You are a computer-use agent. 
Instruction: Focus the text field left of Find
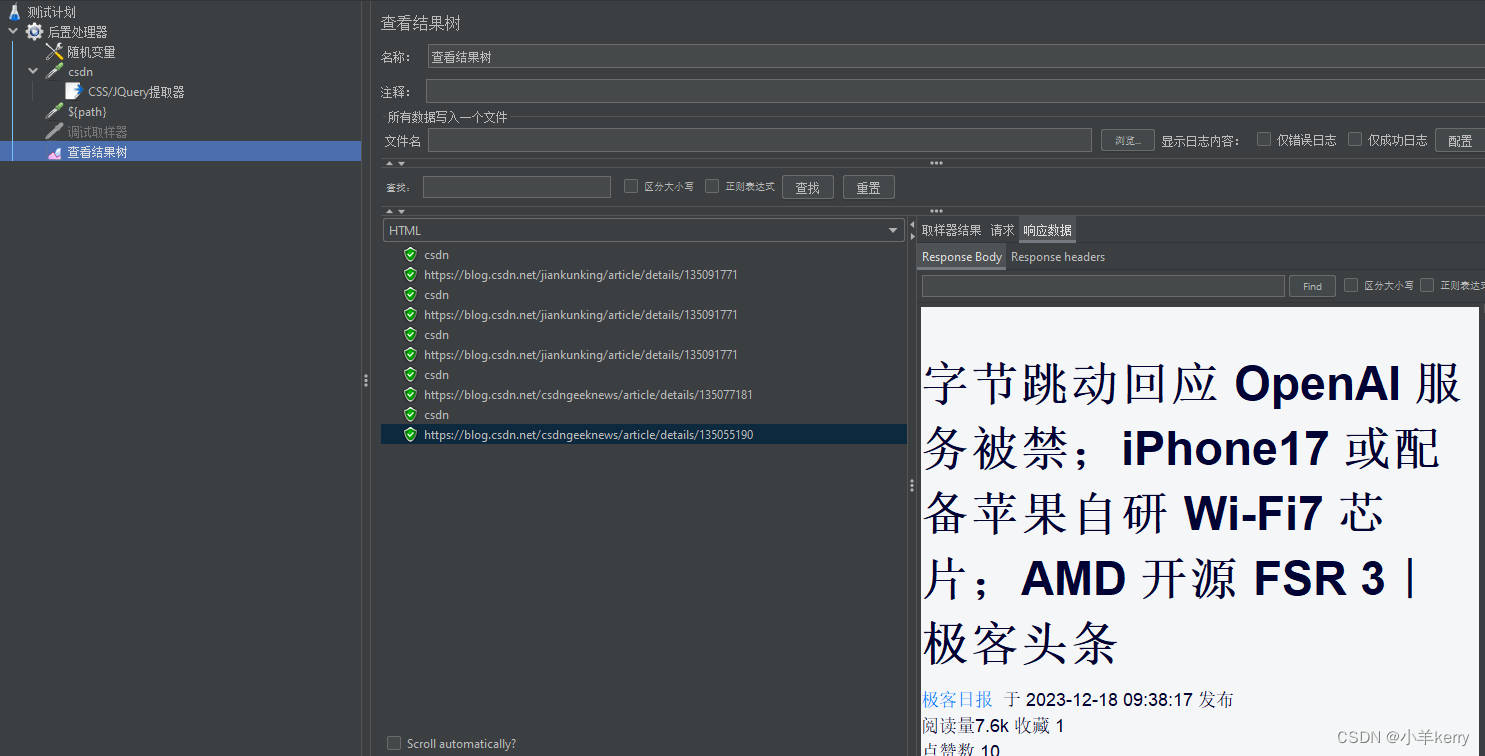pyautogui.click(x=1103, y=286)
